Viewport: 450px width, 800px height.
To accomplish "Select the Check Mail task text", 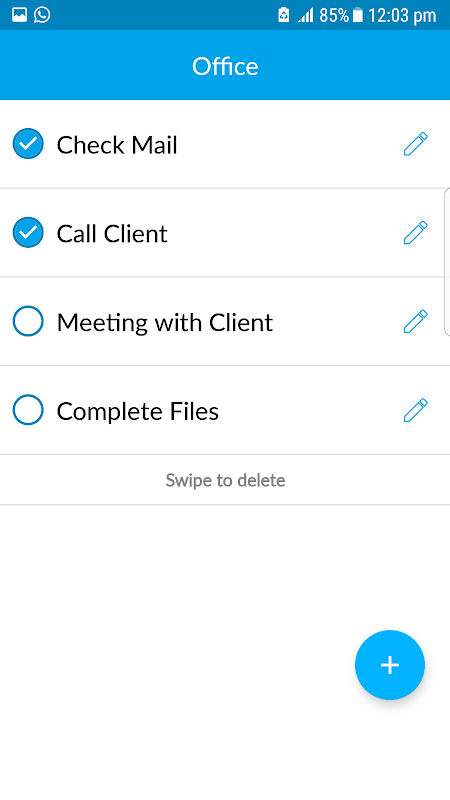I will pyautogui.click(x=117, y=145).
